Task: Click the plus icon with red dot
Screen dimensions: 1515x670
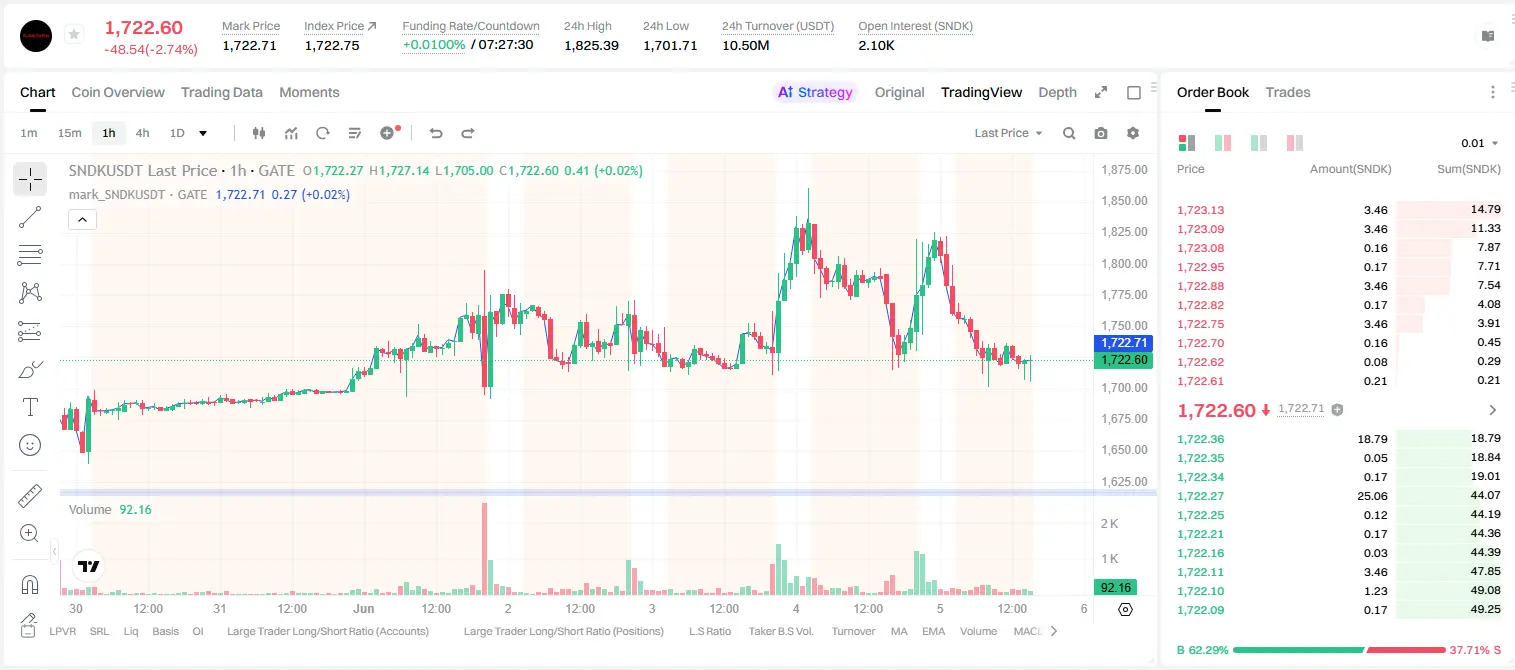Action: 389,133
